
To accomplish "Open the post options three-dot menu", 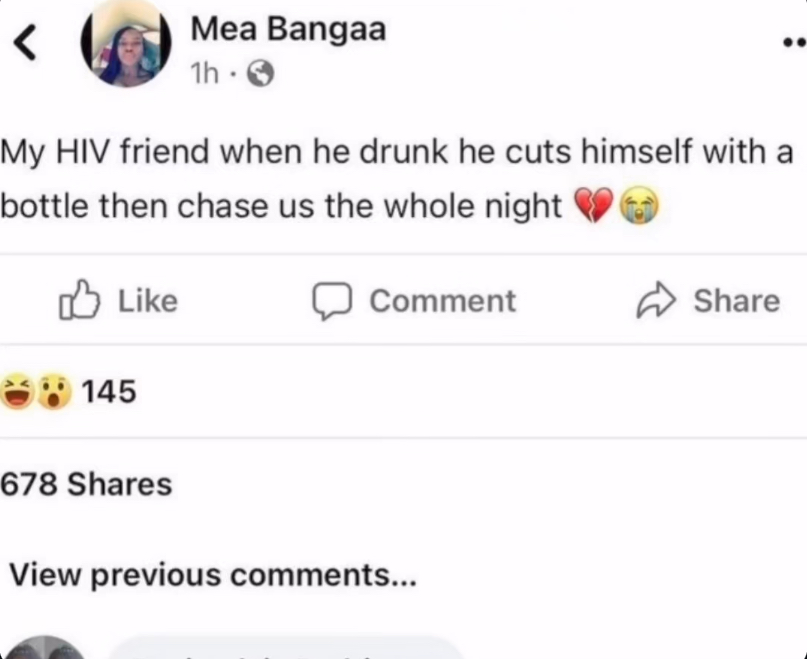I will pos(792,43).
